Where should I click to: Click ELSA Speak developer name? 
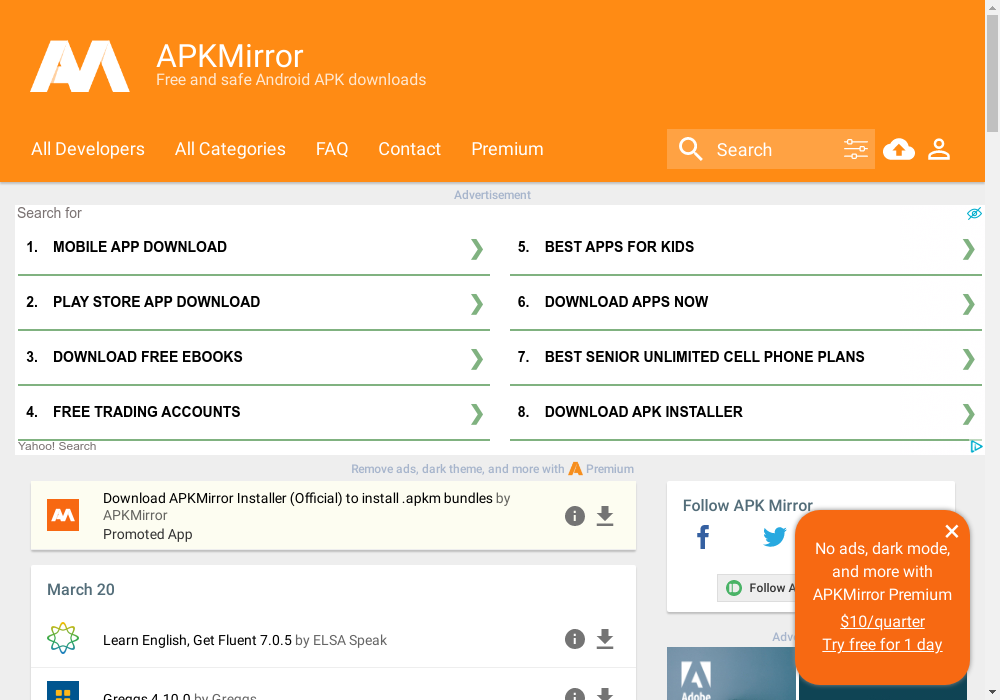point(349,640)
